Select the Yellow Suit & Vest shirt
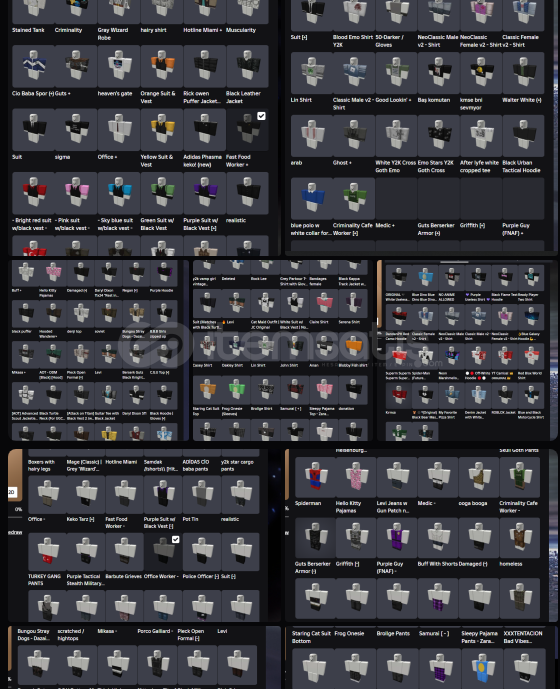This screenshot has height=689, width=560. click(x=162, y=130)
